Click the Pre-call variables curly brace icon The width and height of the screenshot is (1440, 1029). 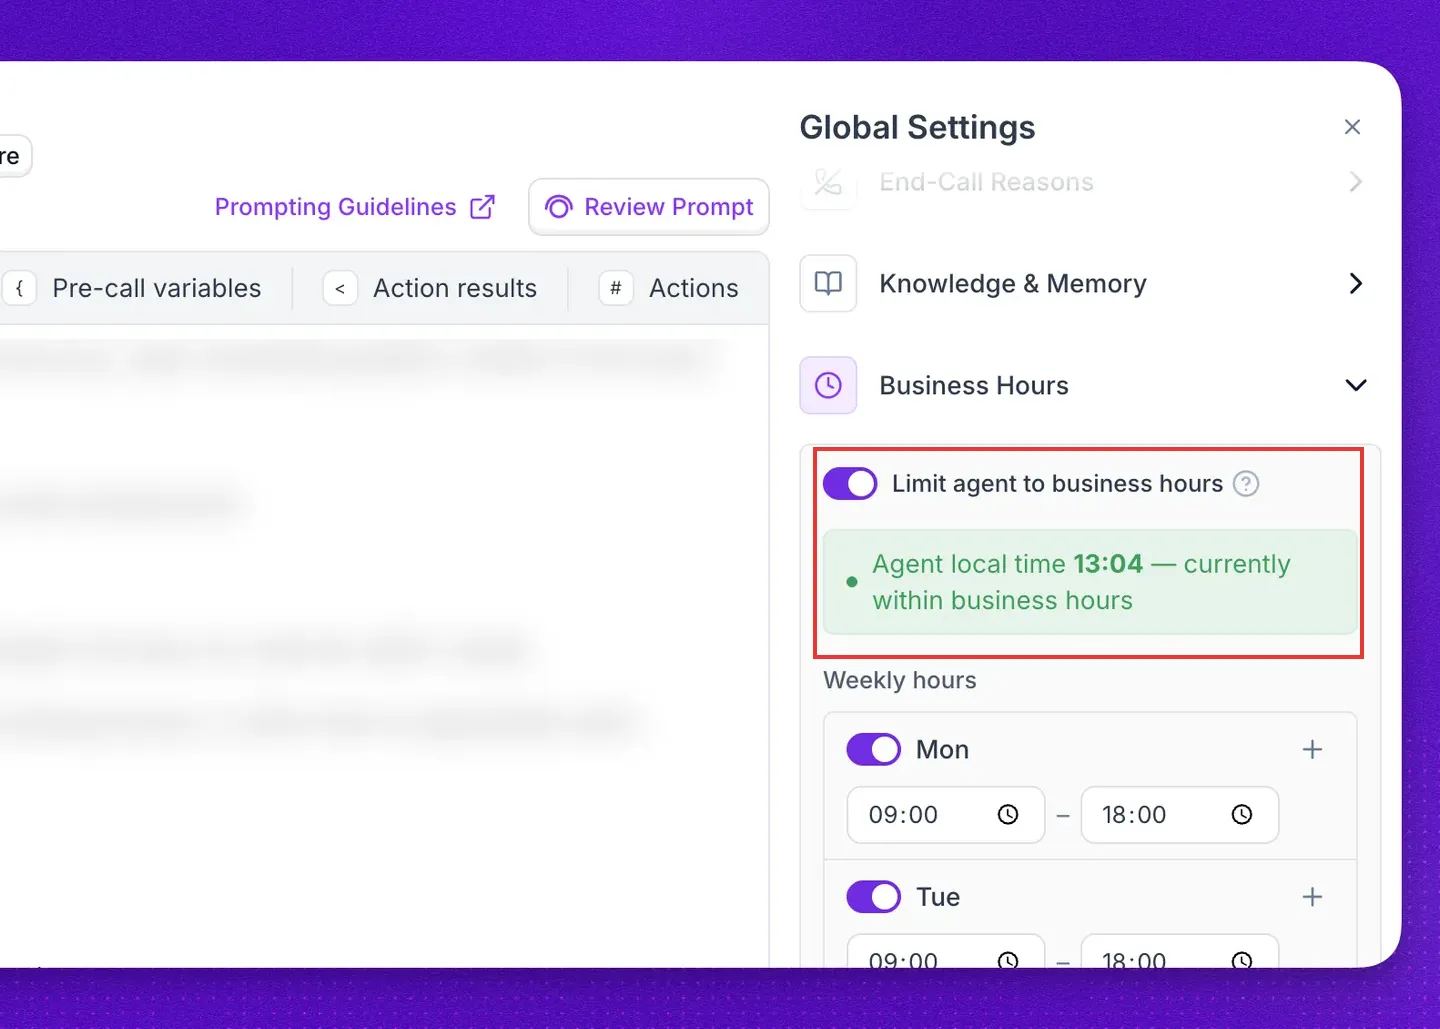(x=19, y=288)
